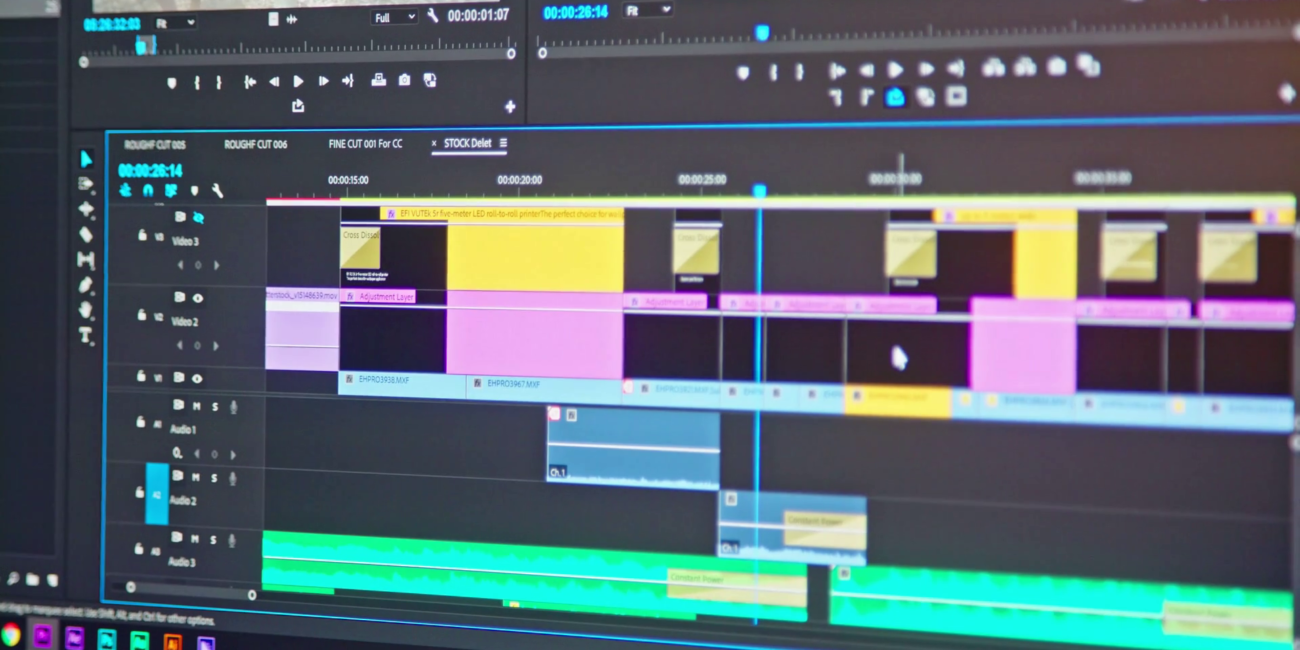This screenshot has width=1300, height=650.
Task: Click the Program Monitor scrub playhead
Action: pos(762,33)
